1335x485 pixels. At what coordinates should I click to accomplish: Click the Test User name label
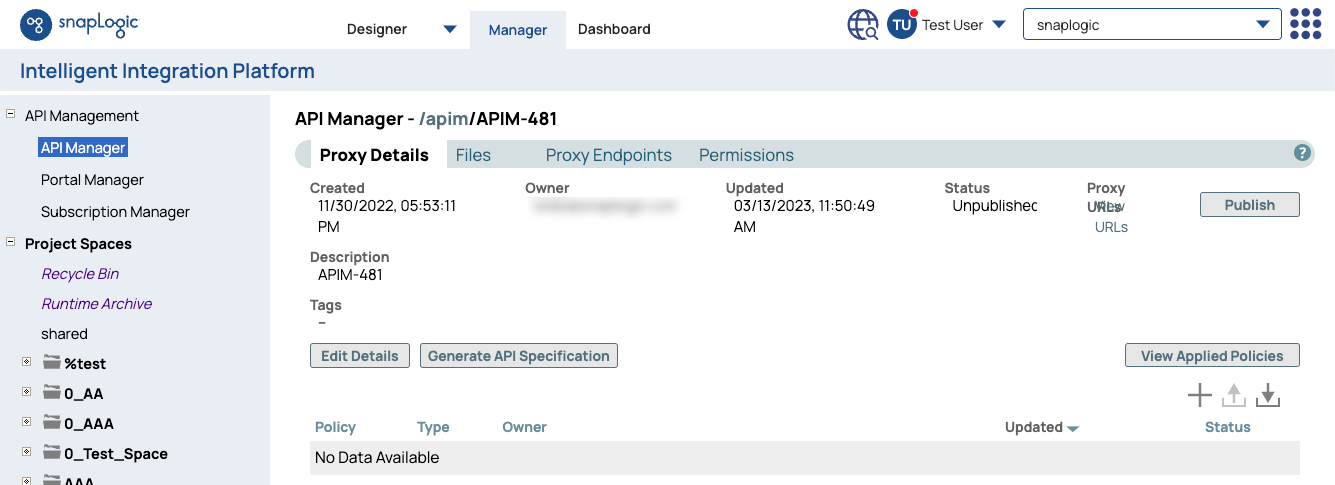pyautogui.click(x=952, y=25)
